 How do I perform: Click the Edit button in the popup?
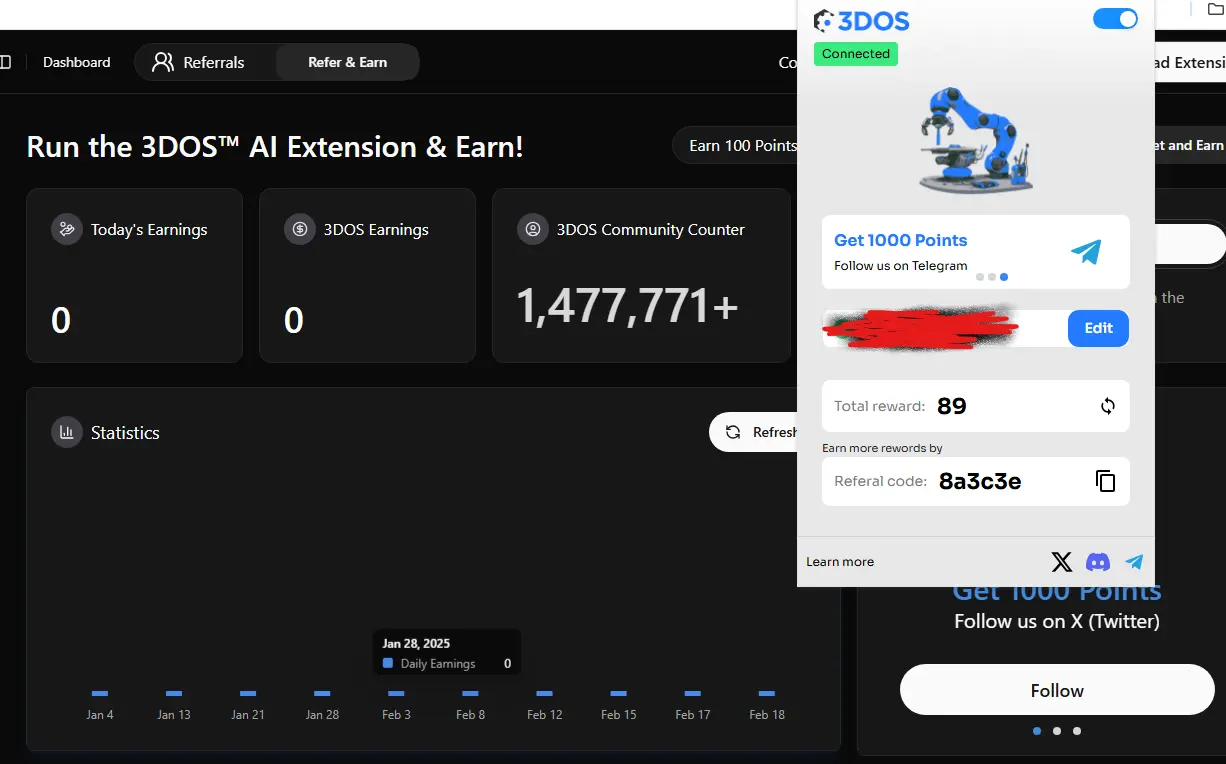[x=1098, y=328]
